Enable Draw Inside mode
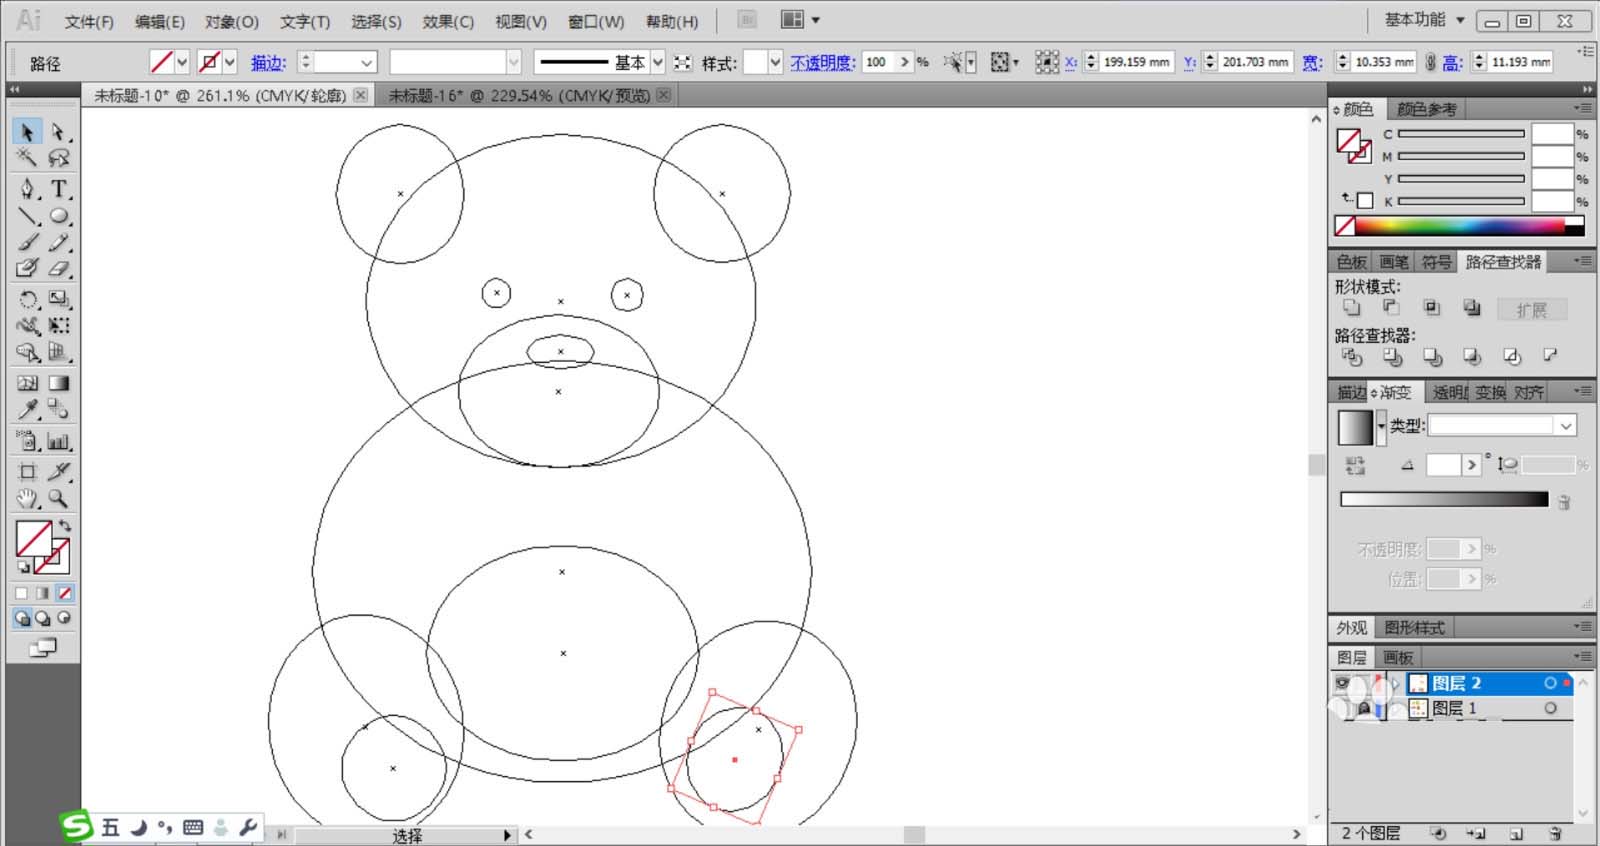This screenshot has height=846, width=1600. click(x=65, y=618)
